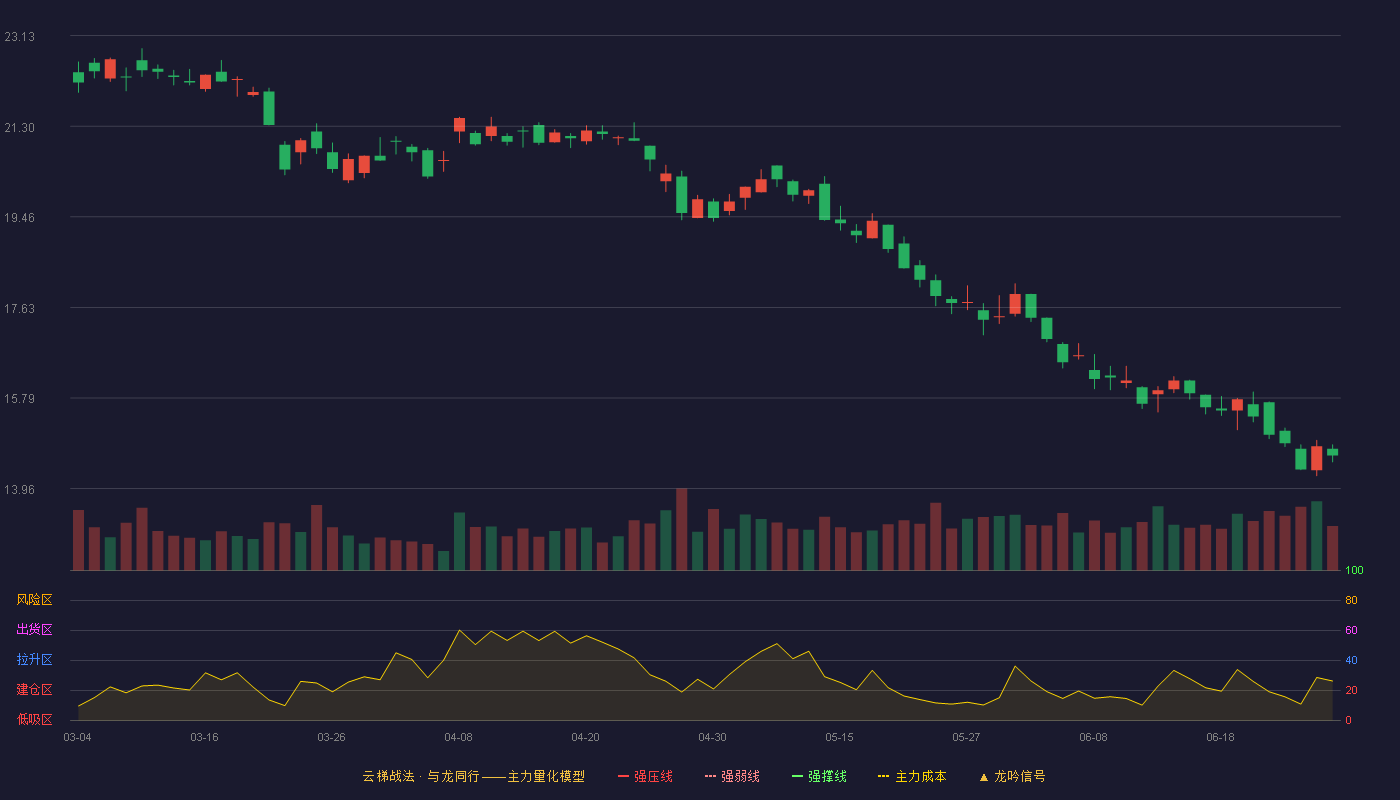Click the 04-20 date label
Viewport: 1400px width, 800px height.
[585, 737]
